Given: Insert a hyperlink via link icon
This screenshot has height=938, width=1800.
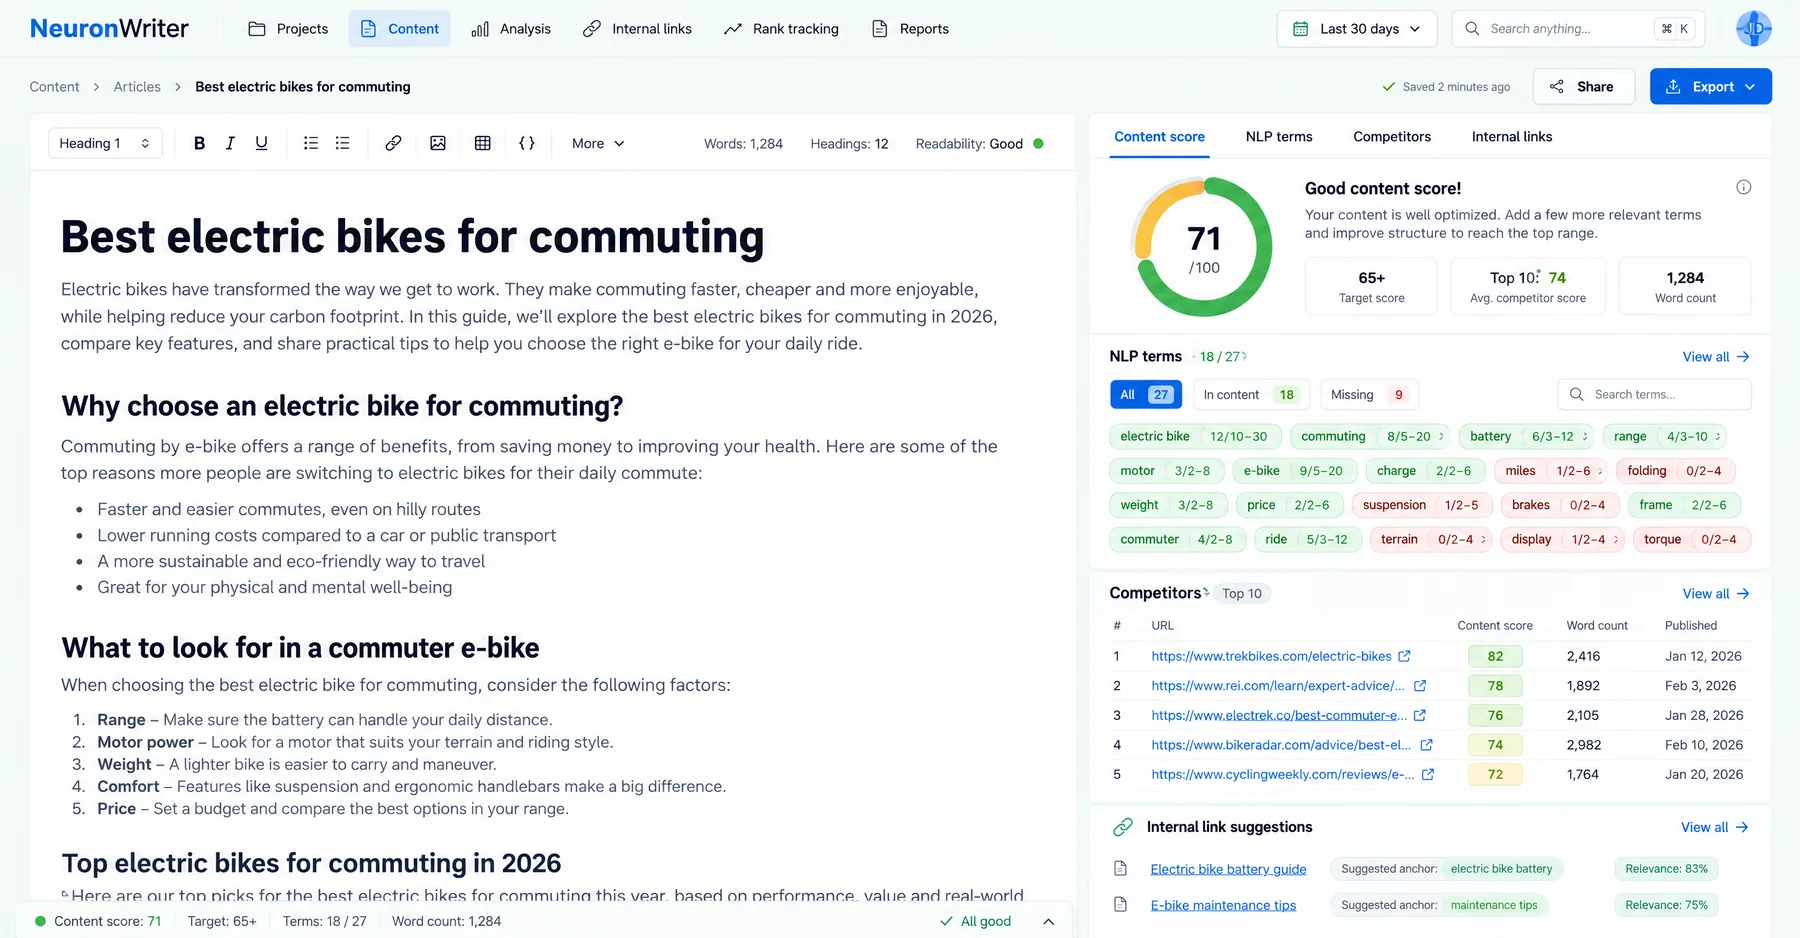Looking at the screenshot, I should point(393,143).
